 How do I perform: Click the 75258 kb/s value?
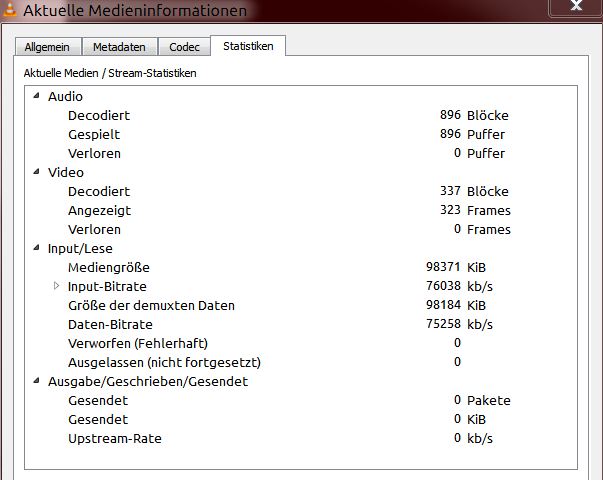[459, 324]
